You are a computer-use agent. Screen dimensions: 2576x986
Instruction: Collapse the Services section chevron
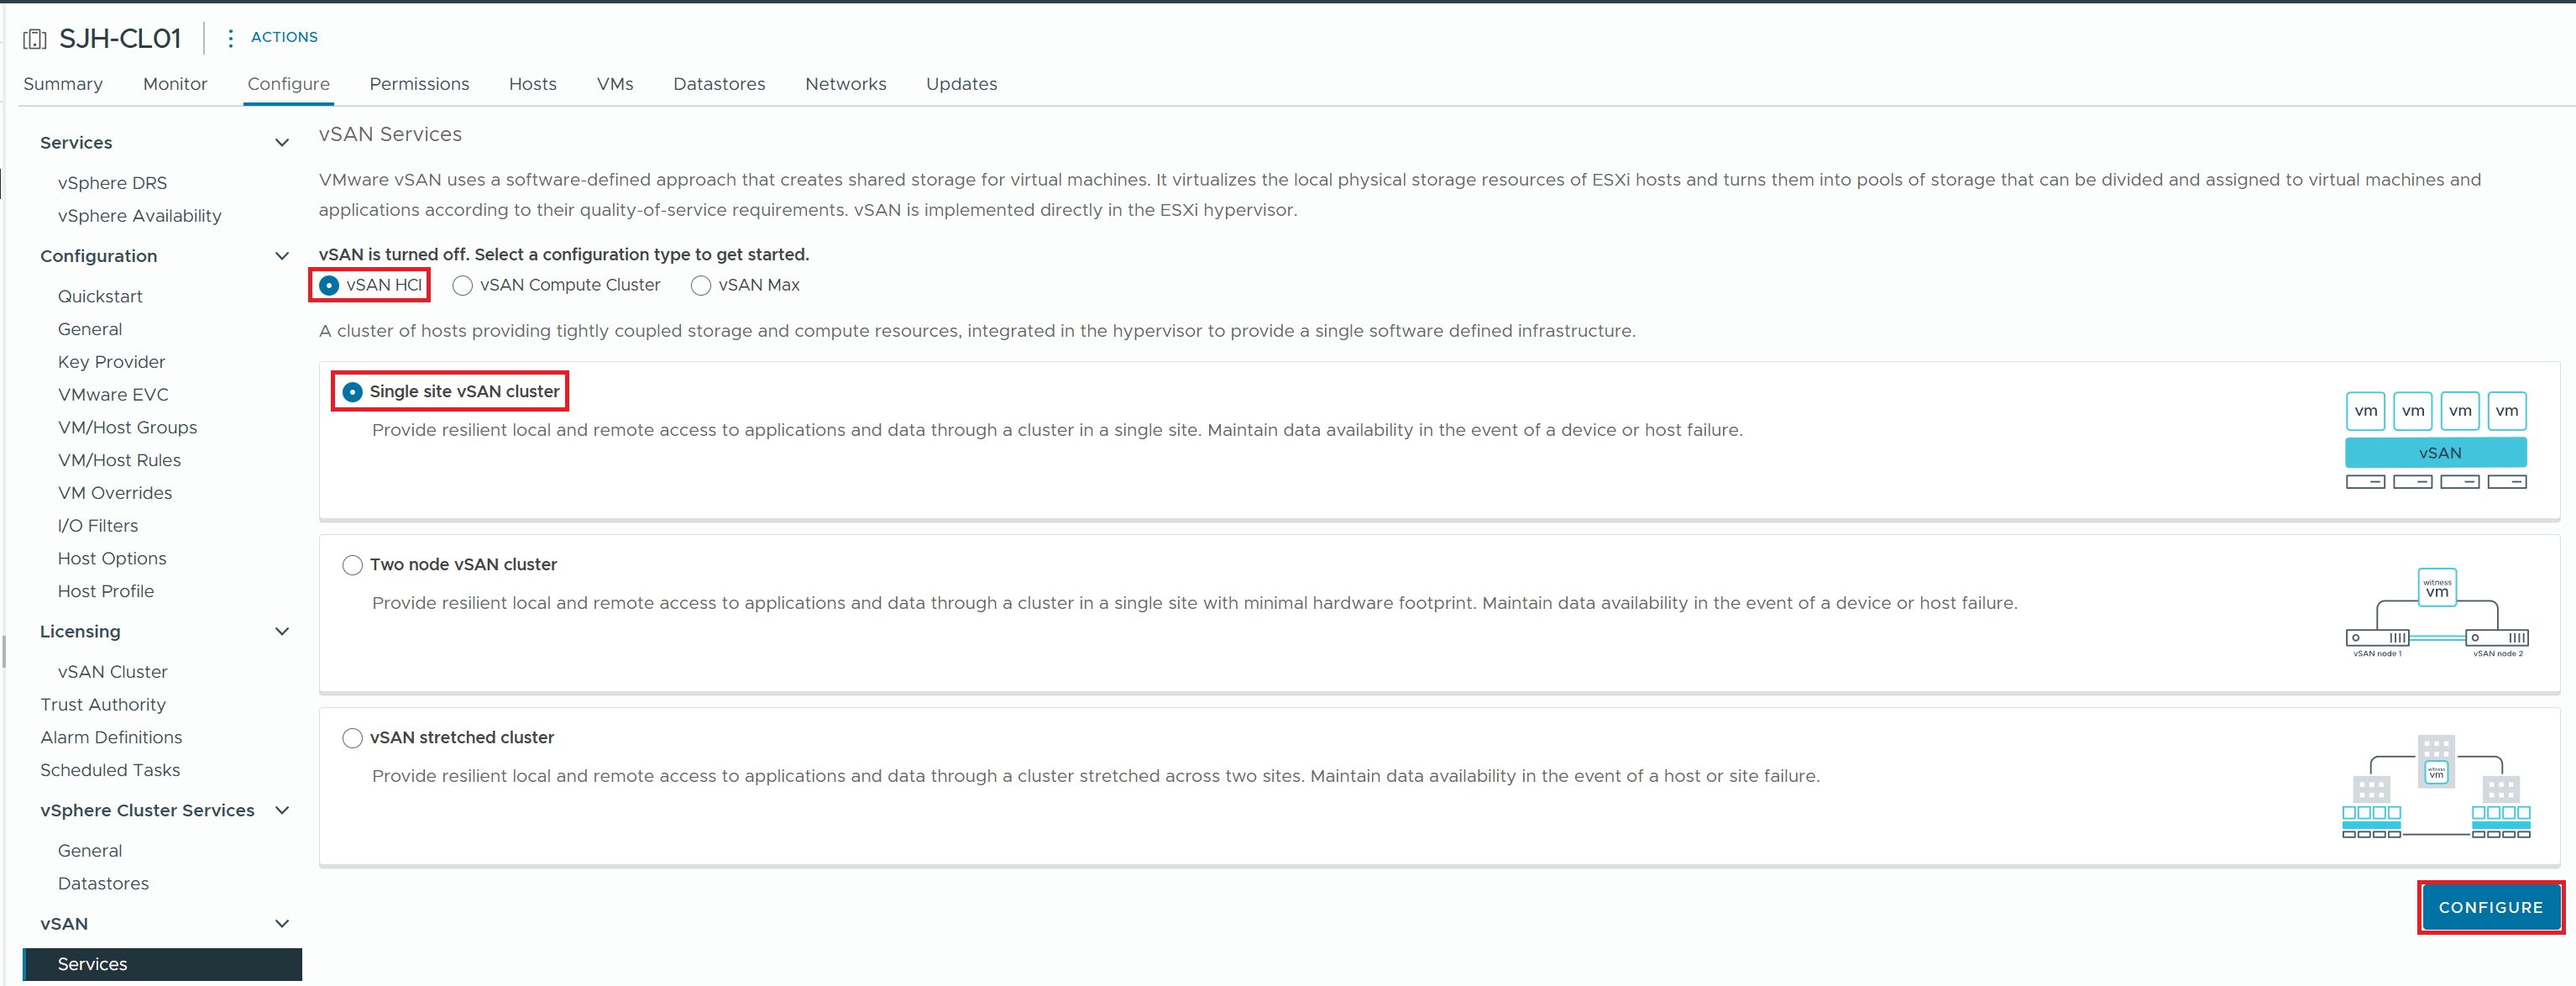282,143
